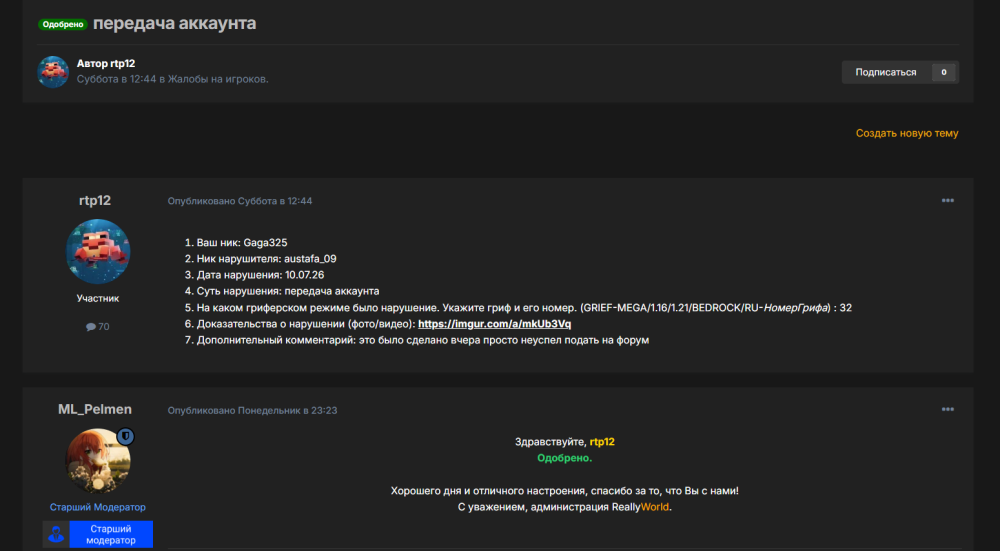Click Опубликовано Понедельник в 23:23 timestamp

pyautogui.click(x=253, y=410)
